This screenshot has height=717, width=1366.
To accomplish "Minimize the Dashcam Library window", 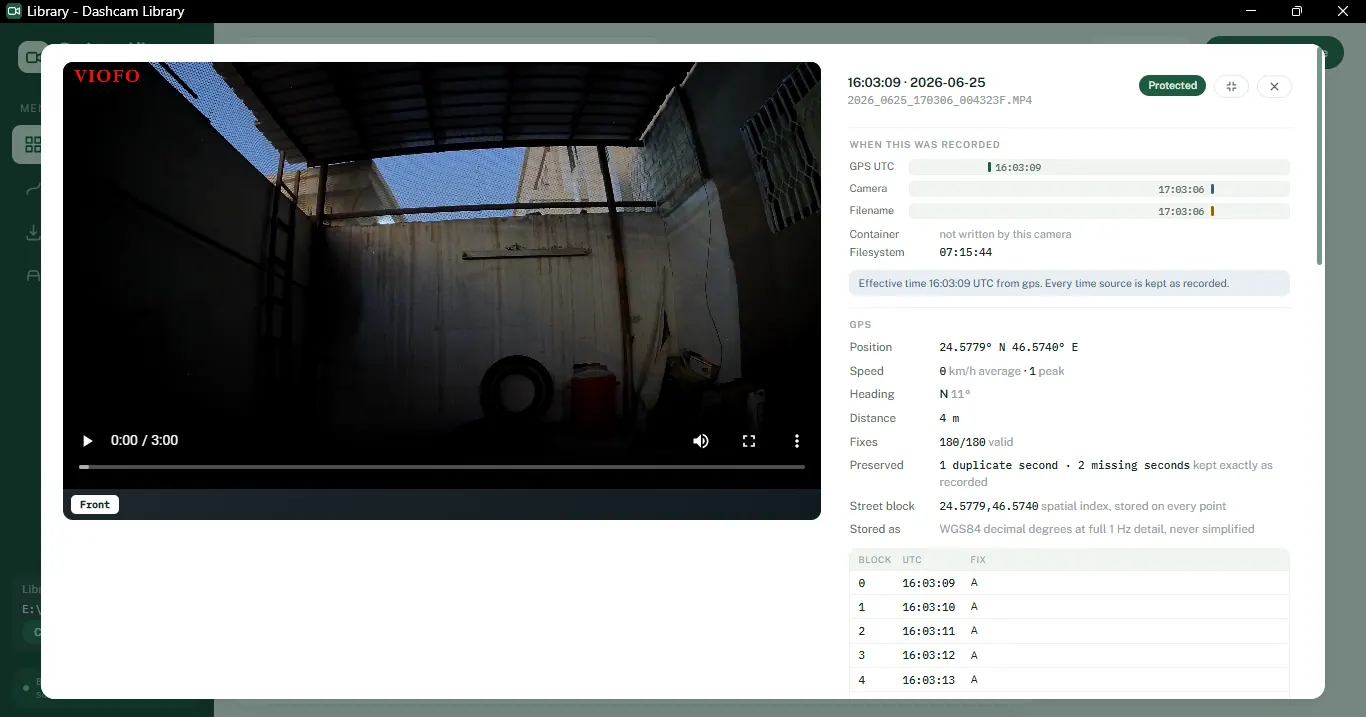I will click(x=1251, y=11).
